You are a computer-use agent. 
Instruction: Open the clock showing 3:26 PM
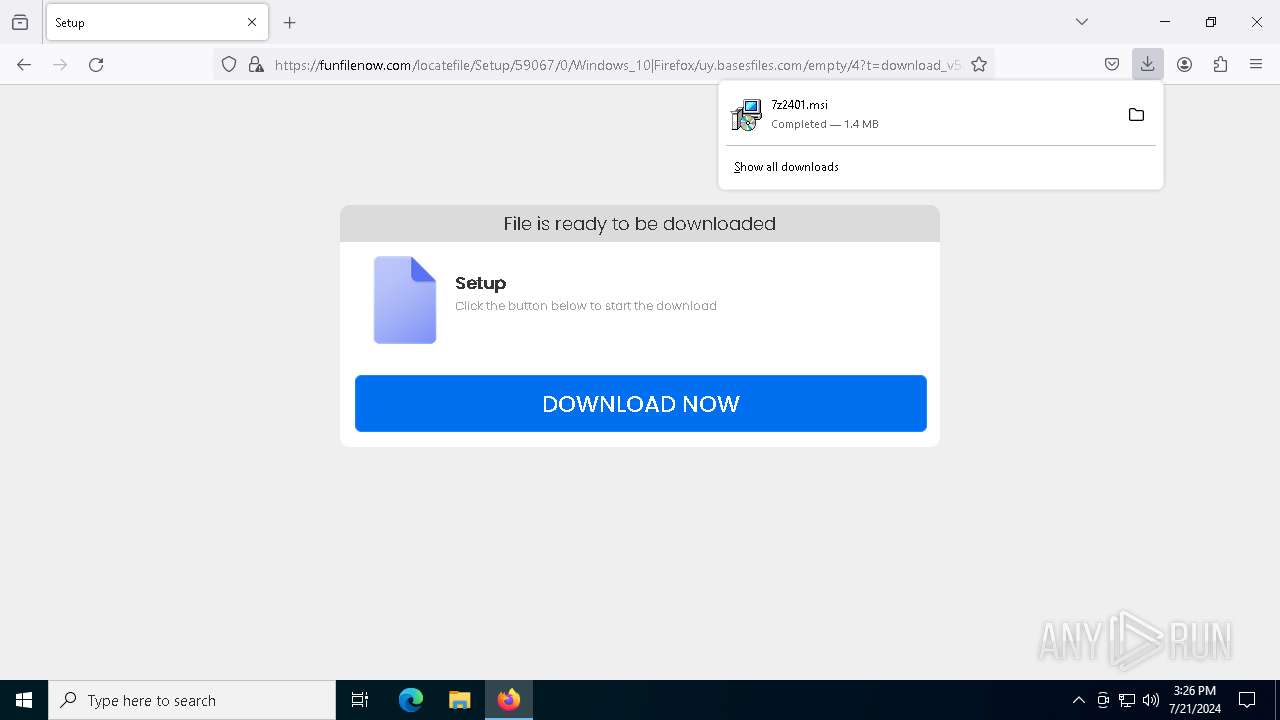pyautogui.click(x=1195, y=700)
